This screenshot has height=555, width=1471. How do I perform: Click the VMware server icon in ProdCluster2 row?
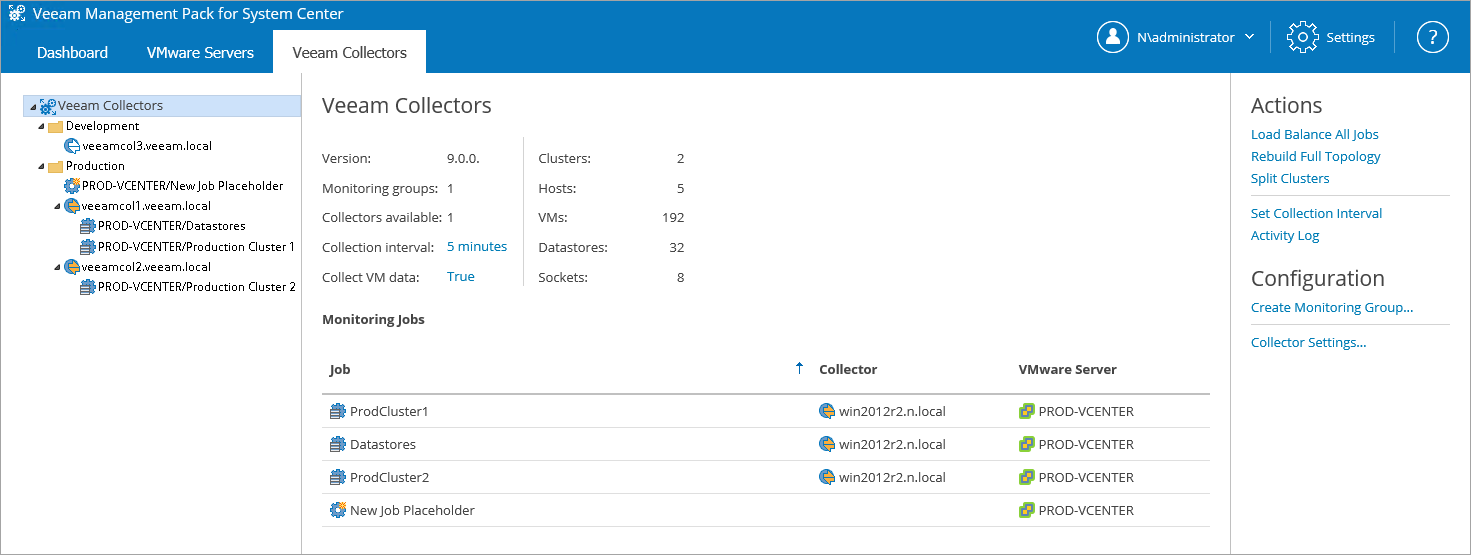[x=1026, y=477]
